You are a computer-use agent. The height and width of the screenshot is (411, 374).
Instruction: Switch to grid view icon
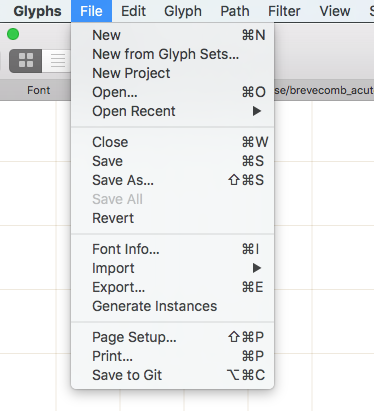(x=26, y=61)
